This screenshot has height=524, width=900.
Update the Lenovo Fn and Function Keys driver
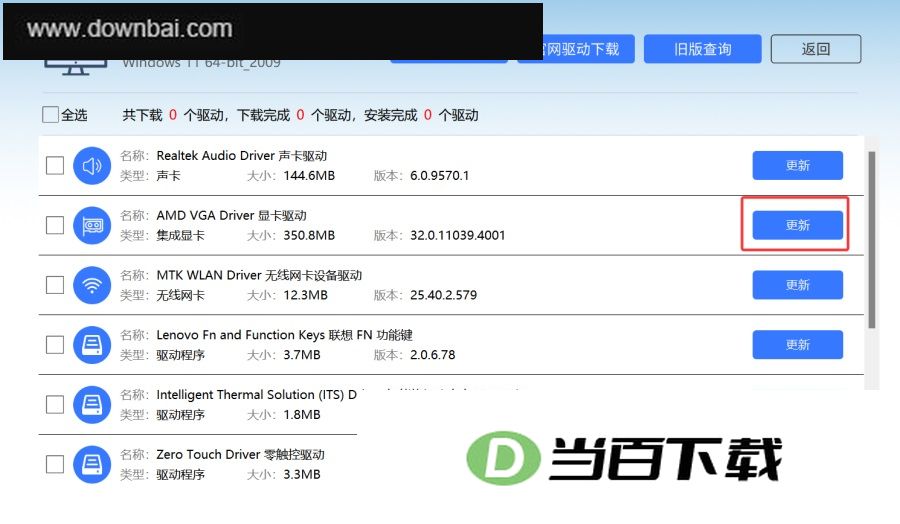[x=797, y=344]
